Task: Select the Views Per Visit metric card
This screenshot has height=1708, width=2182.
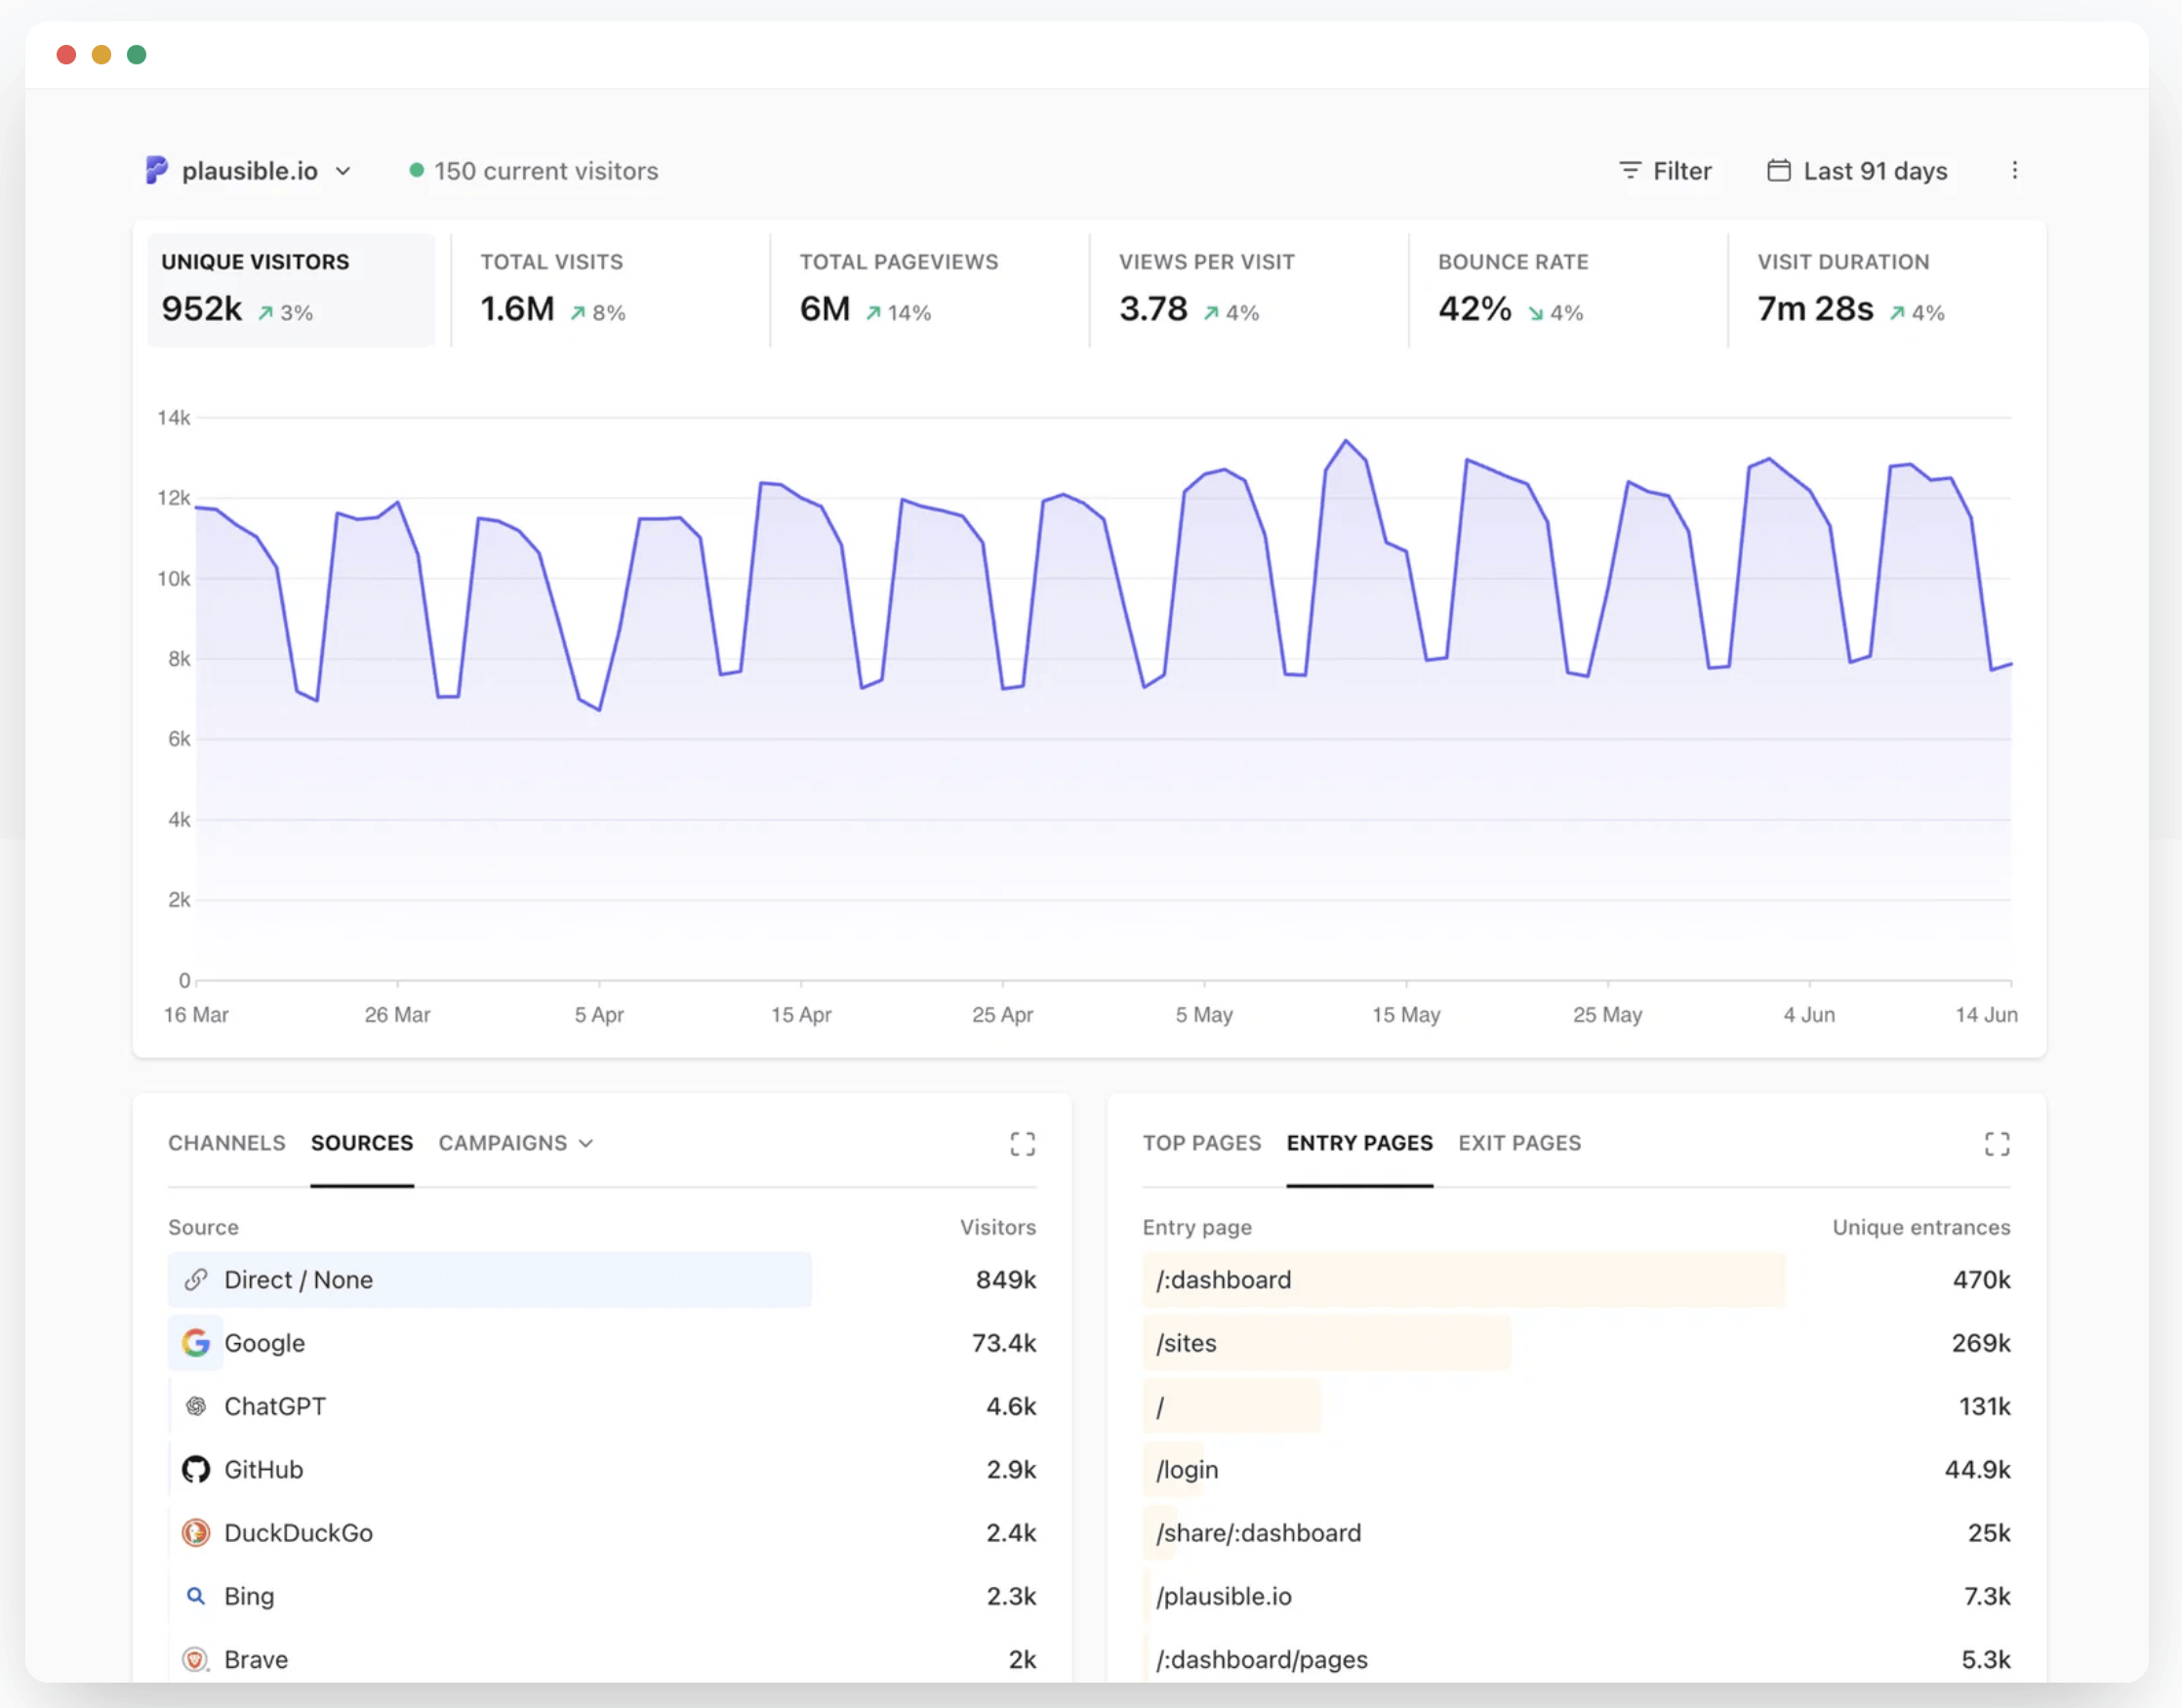Action: click(1248, 290)
